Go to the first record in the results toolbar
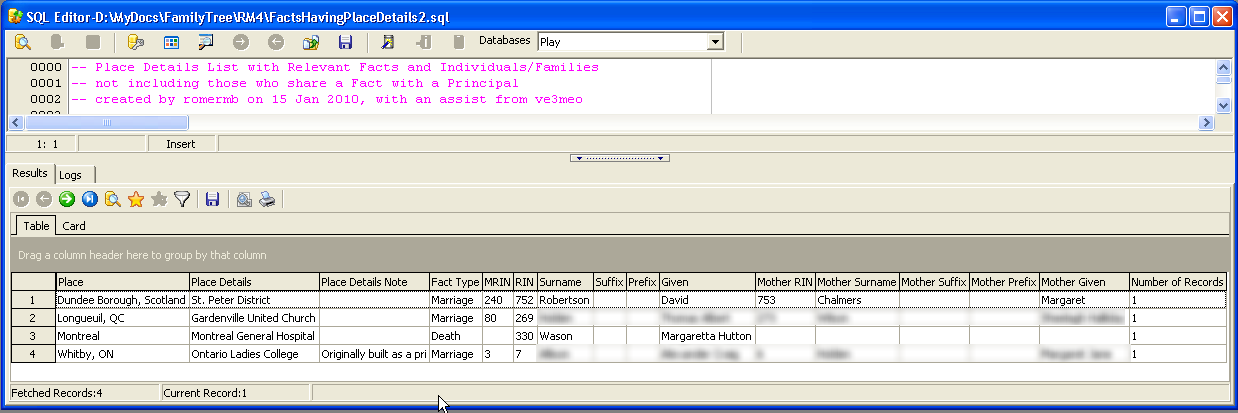Screen dimensions: 1238x413 coord(20,199)
